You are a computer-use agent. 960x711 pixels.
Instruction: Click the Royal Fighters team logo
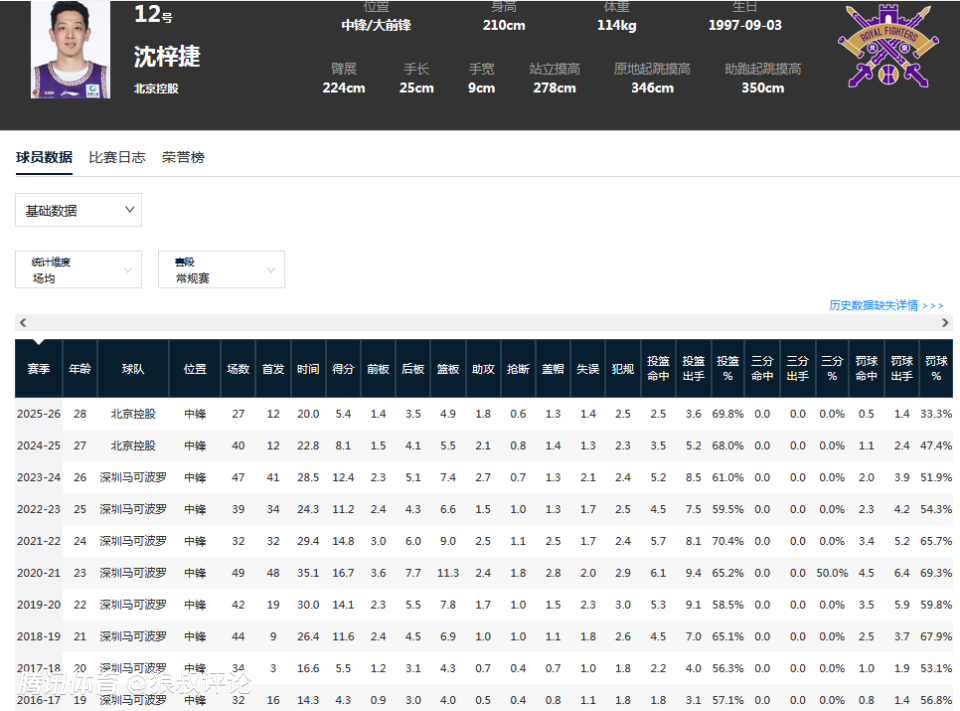click(x=888, y=46)
